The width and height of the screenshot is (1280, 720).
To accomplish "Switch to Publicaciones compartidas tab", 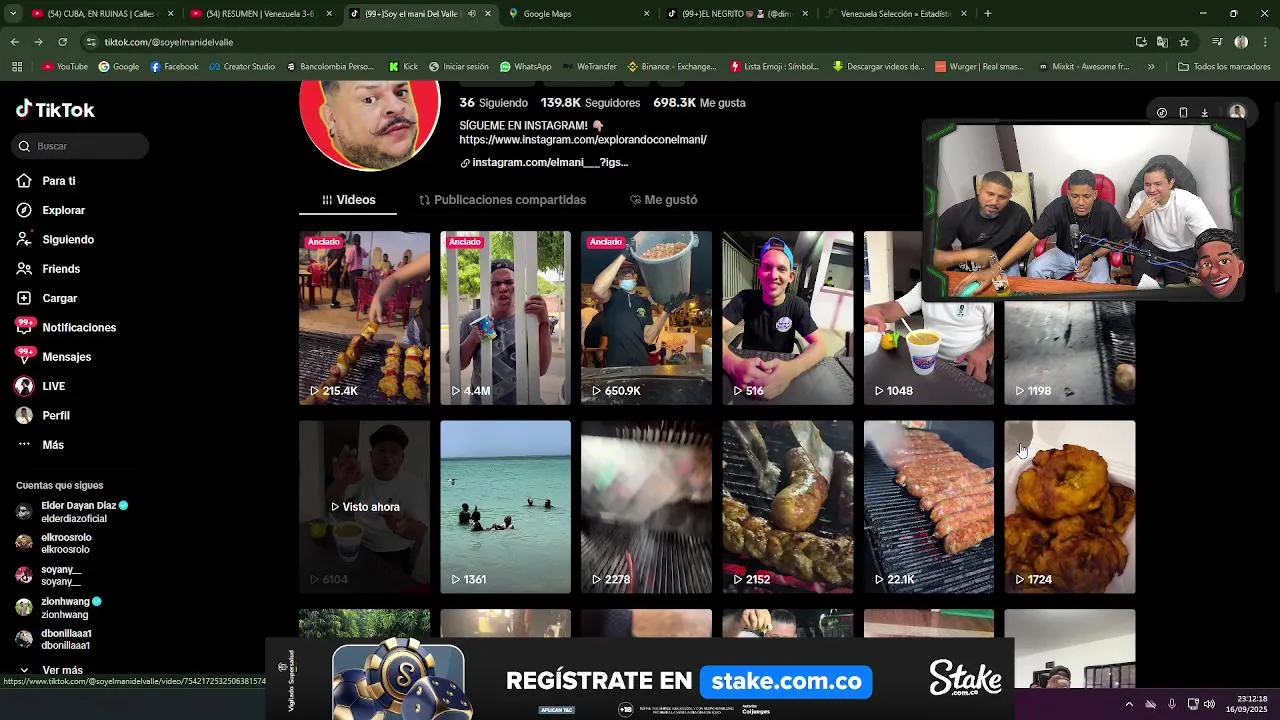I will (x=502, y=200).
